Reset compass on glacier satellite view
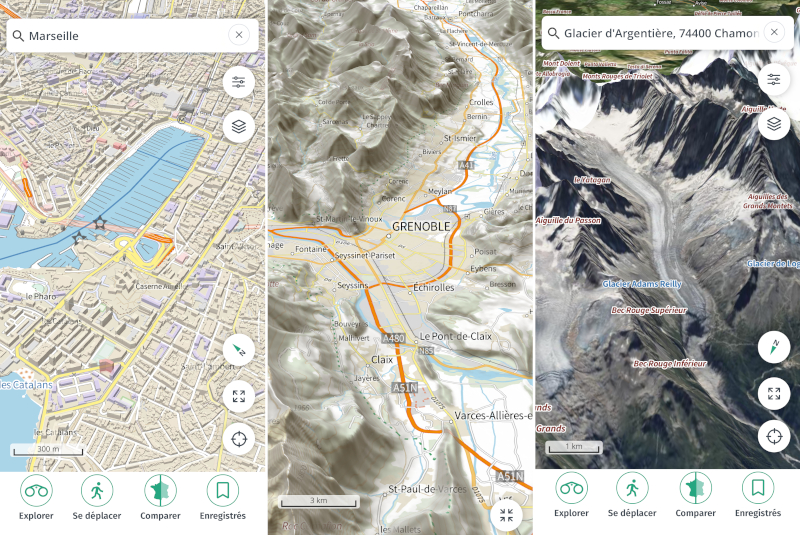Image resolution: width=800 pixels, height=535 pixels. (774, 347)
